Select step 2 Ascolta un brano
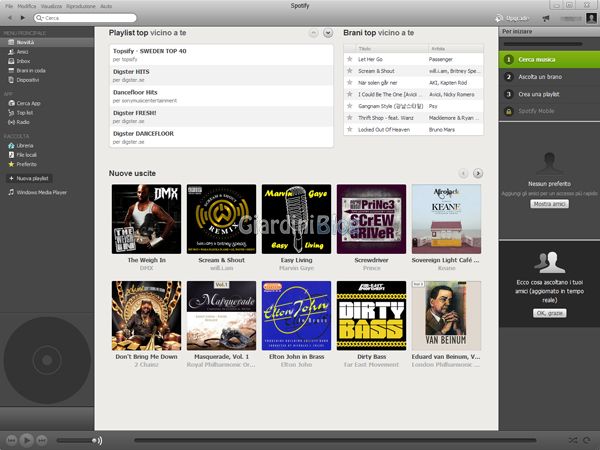The width and height of the screenshot is (600, 450). tap(549, 77)
